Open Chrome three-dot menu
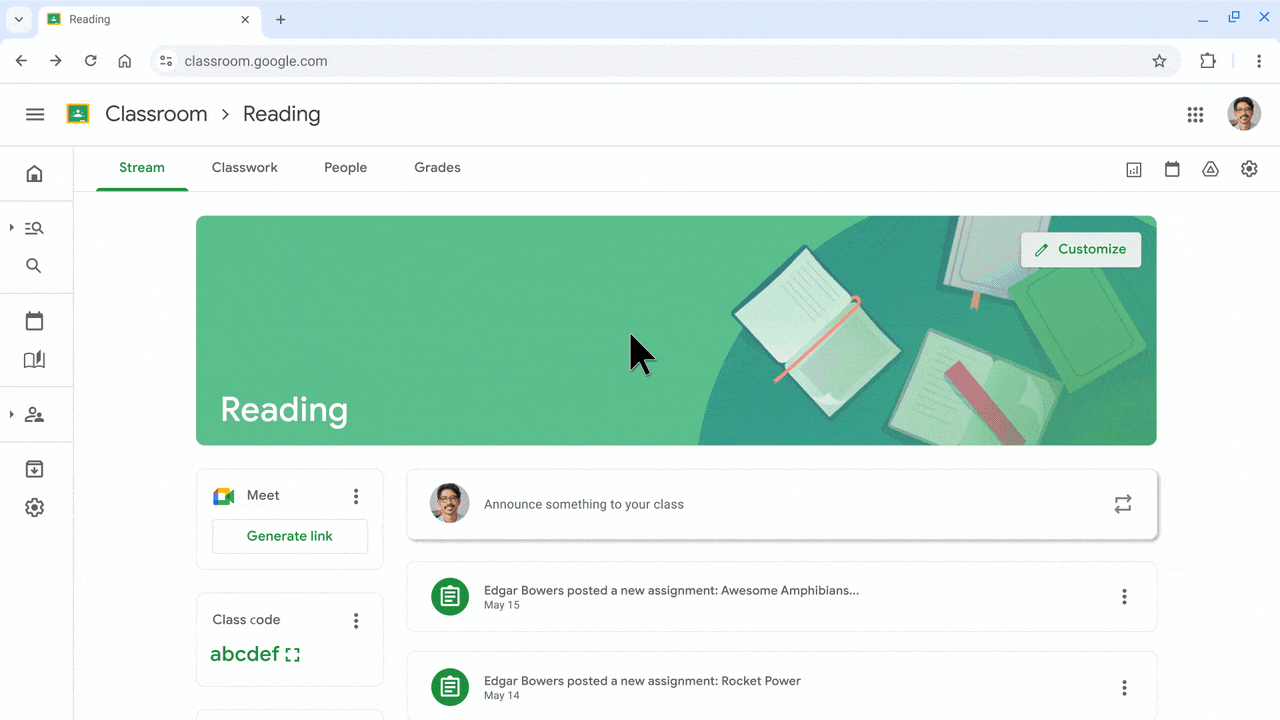This screenshot has height=720, width=1280. point(1259,61)
